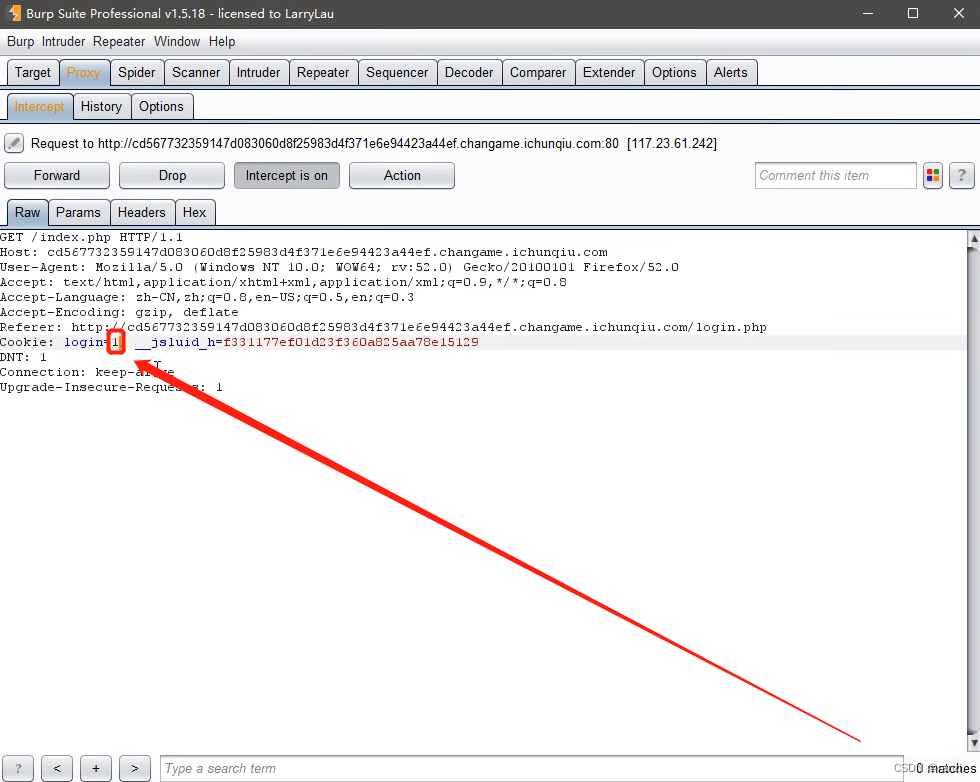The width and height of the screenshot is (980, 782).
Task: Click the 'Accept: text/html' header line
Action: [x=283, y=283]
